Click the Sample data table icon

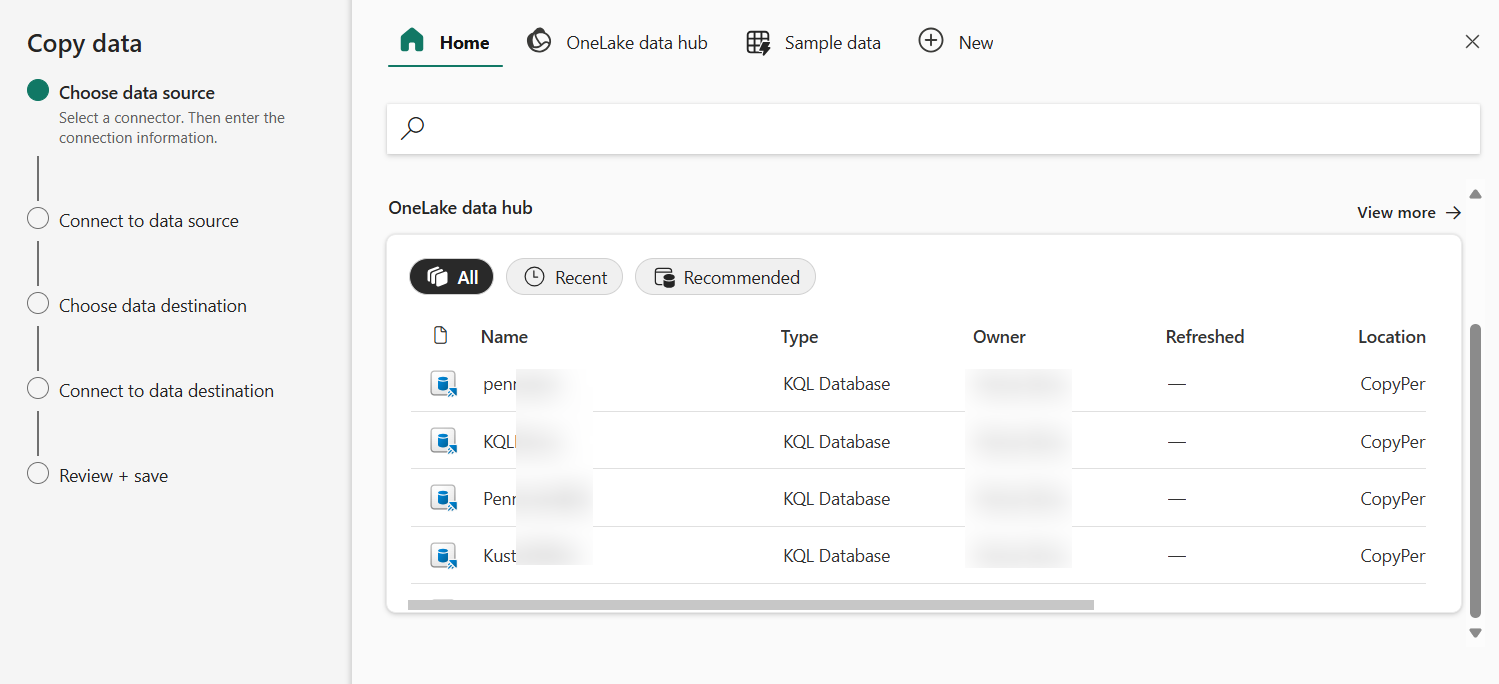pyautogui.click(x=758, y=43)
